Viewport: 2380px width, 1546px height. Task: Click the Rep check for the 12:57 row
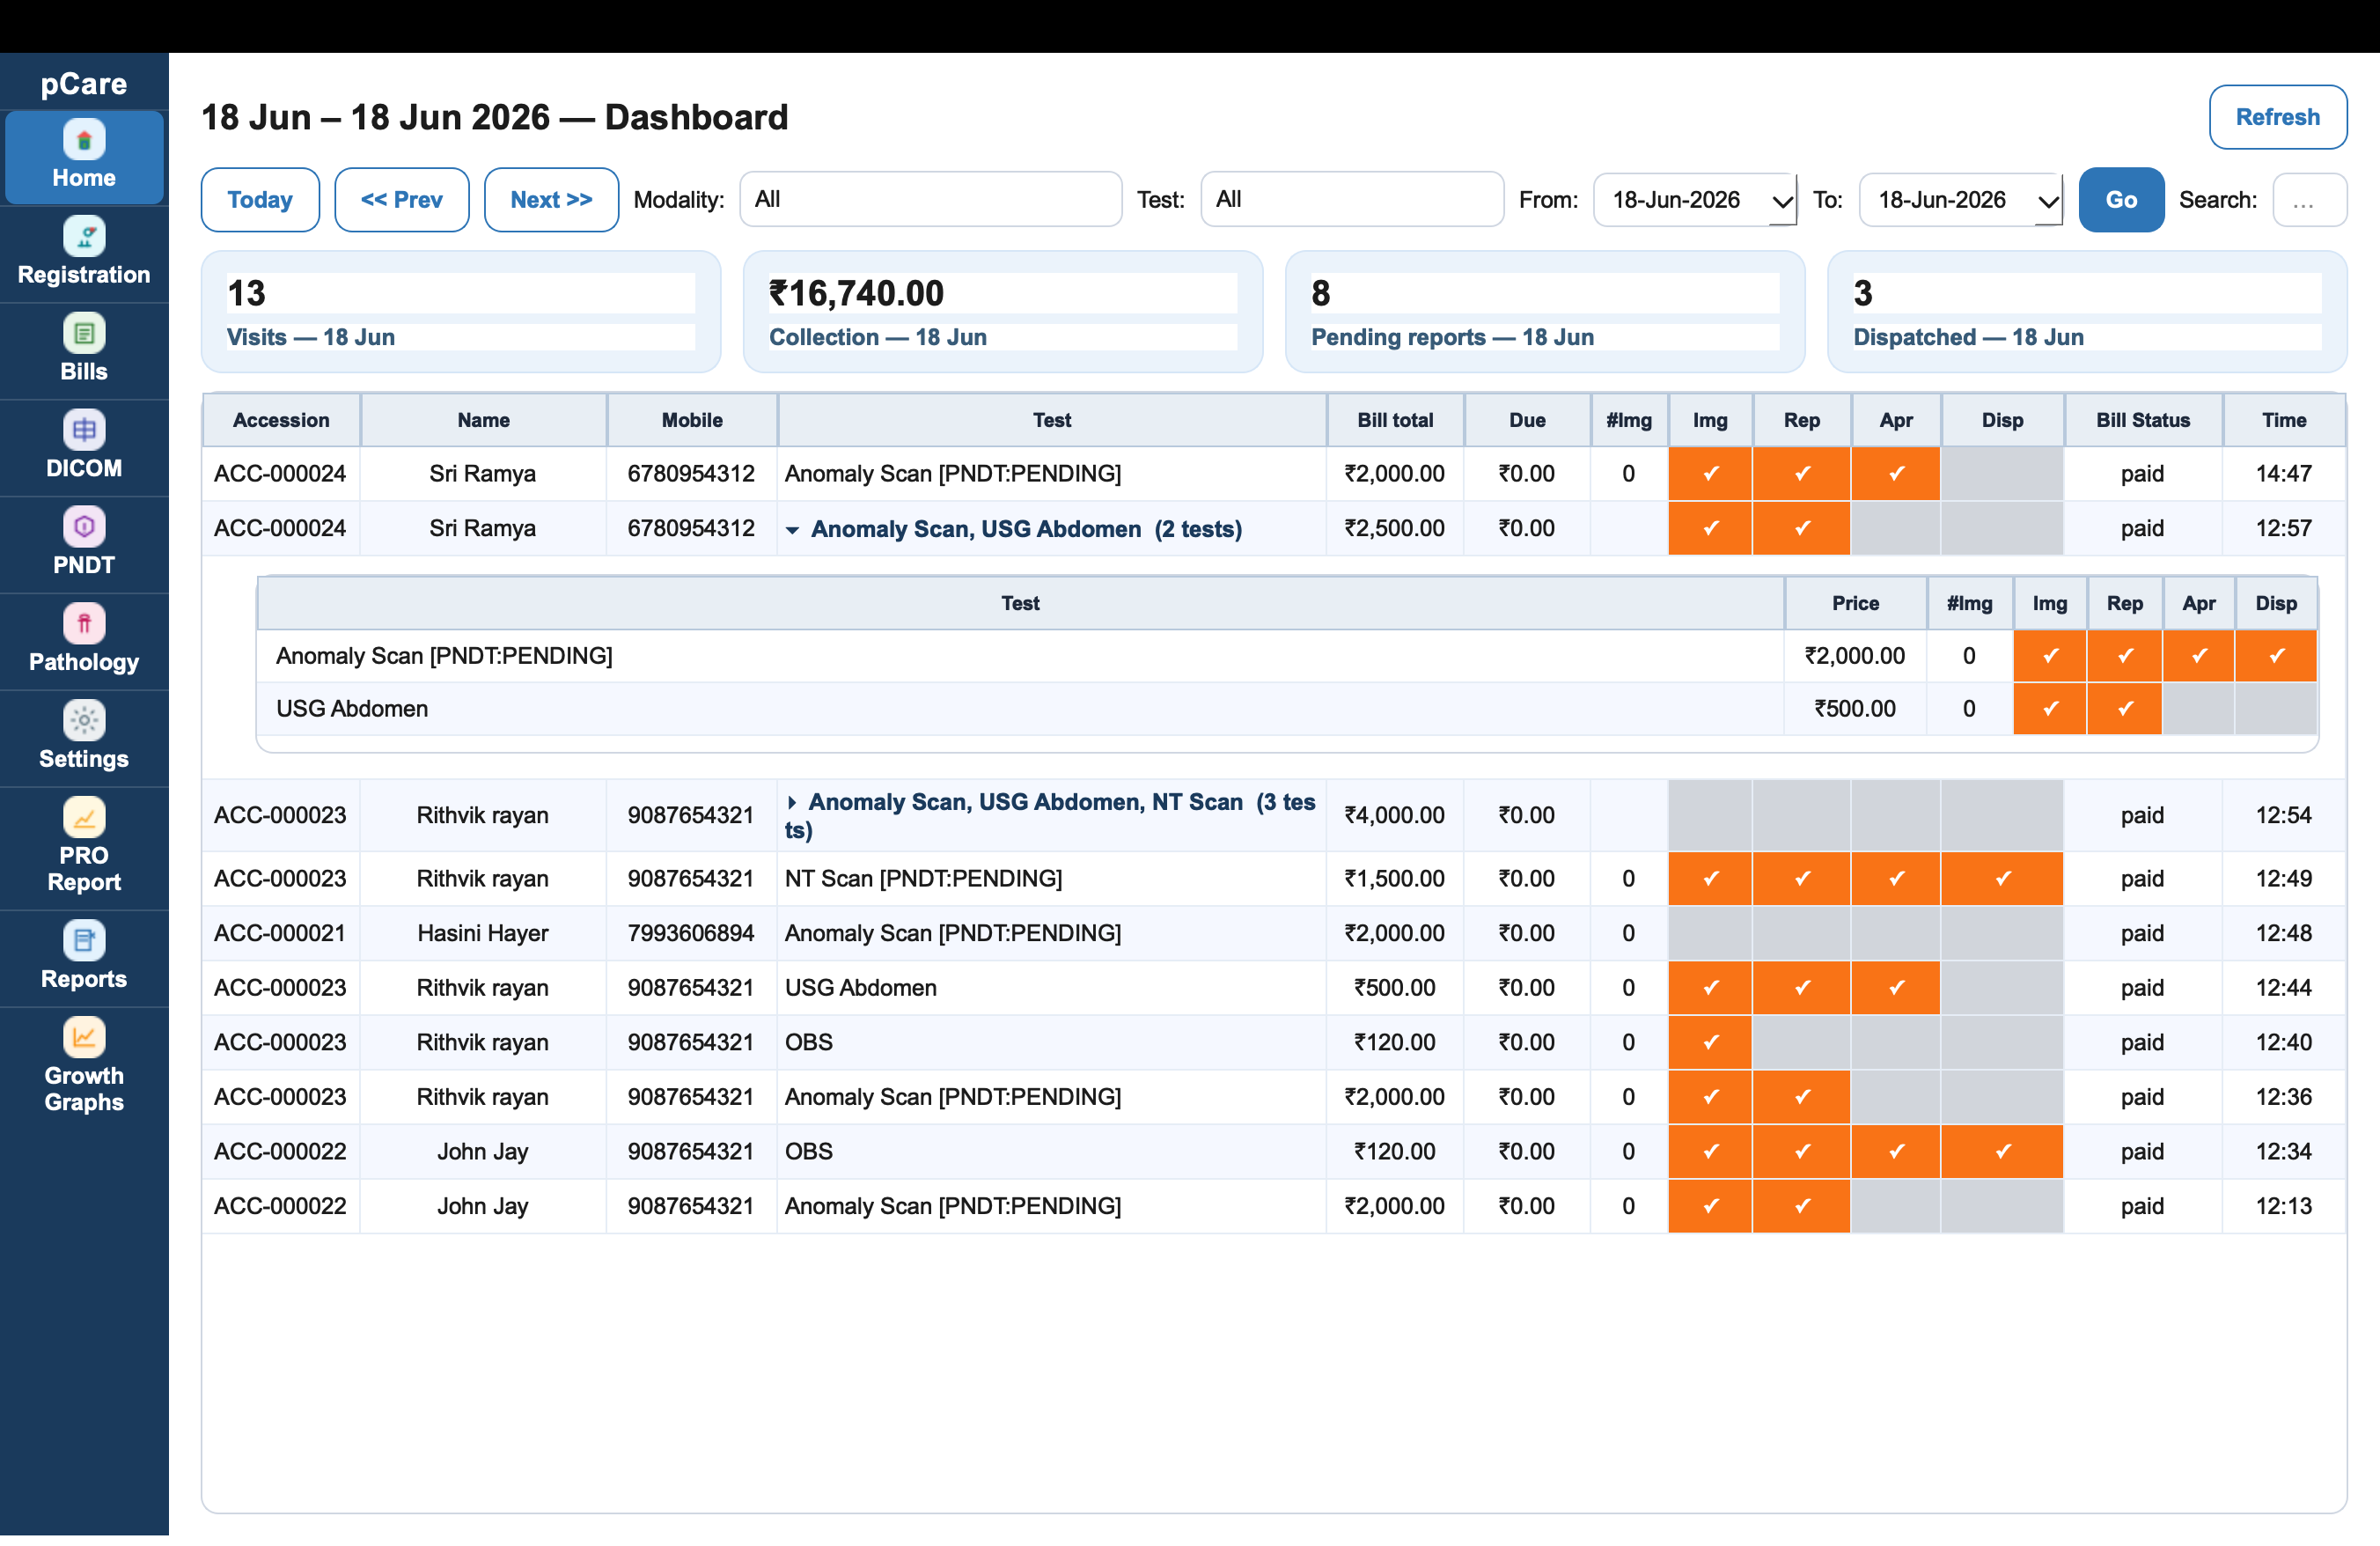click(x=1801, y=528)
